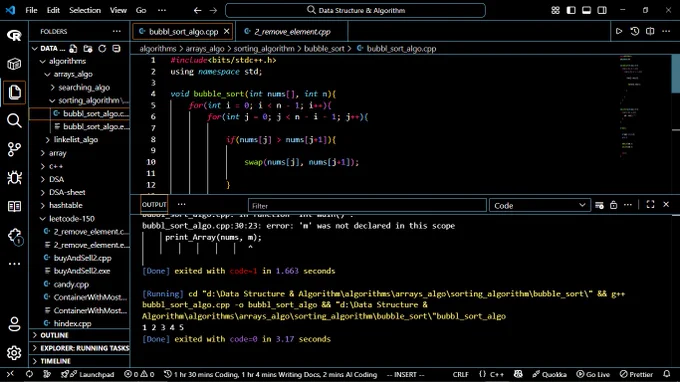The height and width of the screenshot is (382, 680).
Task: Open editor more actions ellipsis
Action: click(x=666, y=31)
